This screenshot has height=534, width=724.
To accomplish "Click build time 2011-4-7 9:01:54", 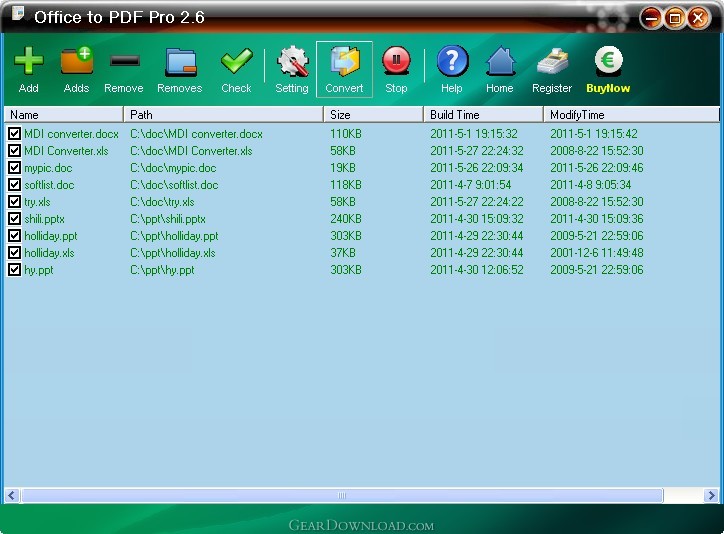I will (471, 185).
